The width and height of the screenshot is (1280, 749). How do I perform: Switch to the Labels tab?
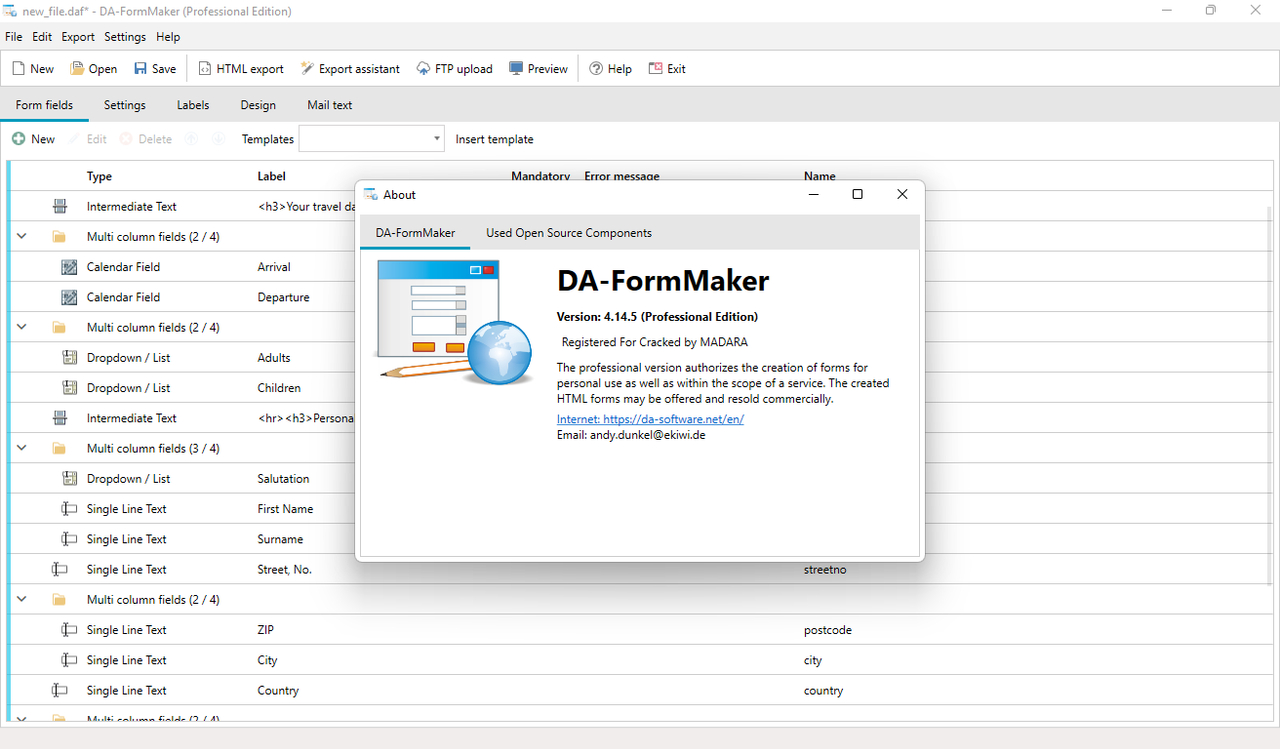click(193, 105)
